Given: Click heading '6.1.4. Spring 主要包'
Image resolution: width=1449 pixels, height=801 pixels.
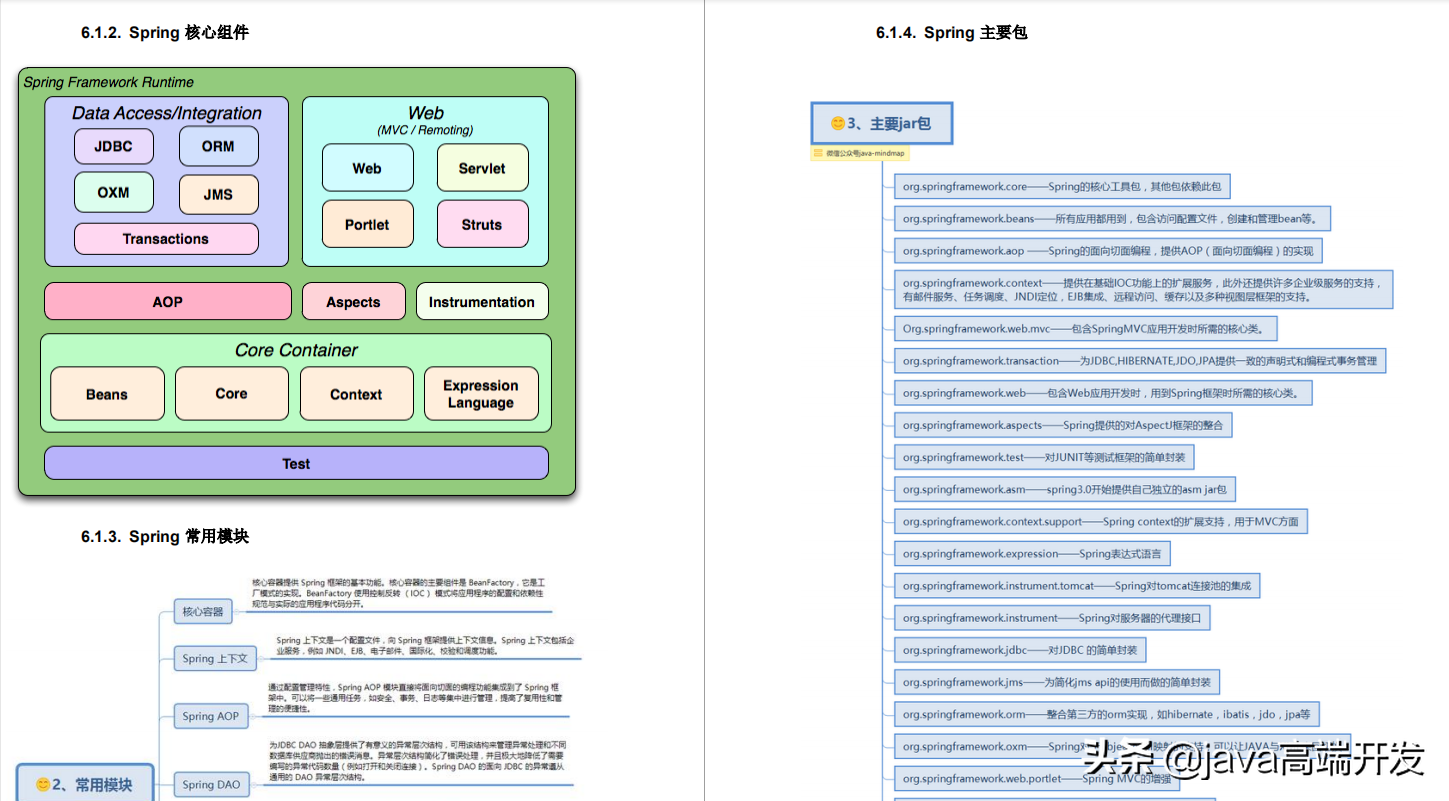Looking at the screenshot, I should (952, 32).
